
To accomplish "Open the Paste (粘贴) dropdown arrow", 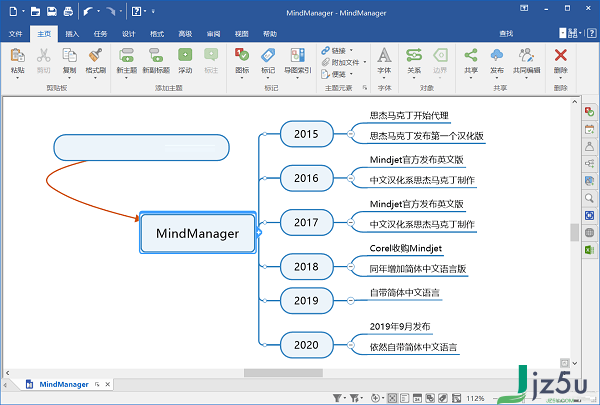I will pos(18,78).
